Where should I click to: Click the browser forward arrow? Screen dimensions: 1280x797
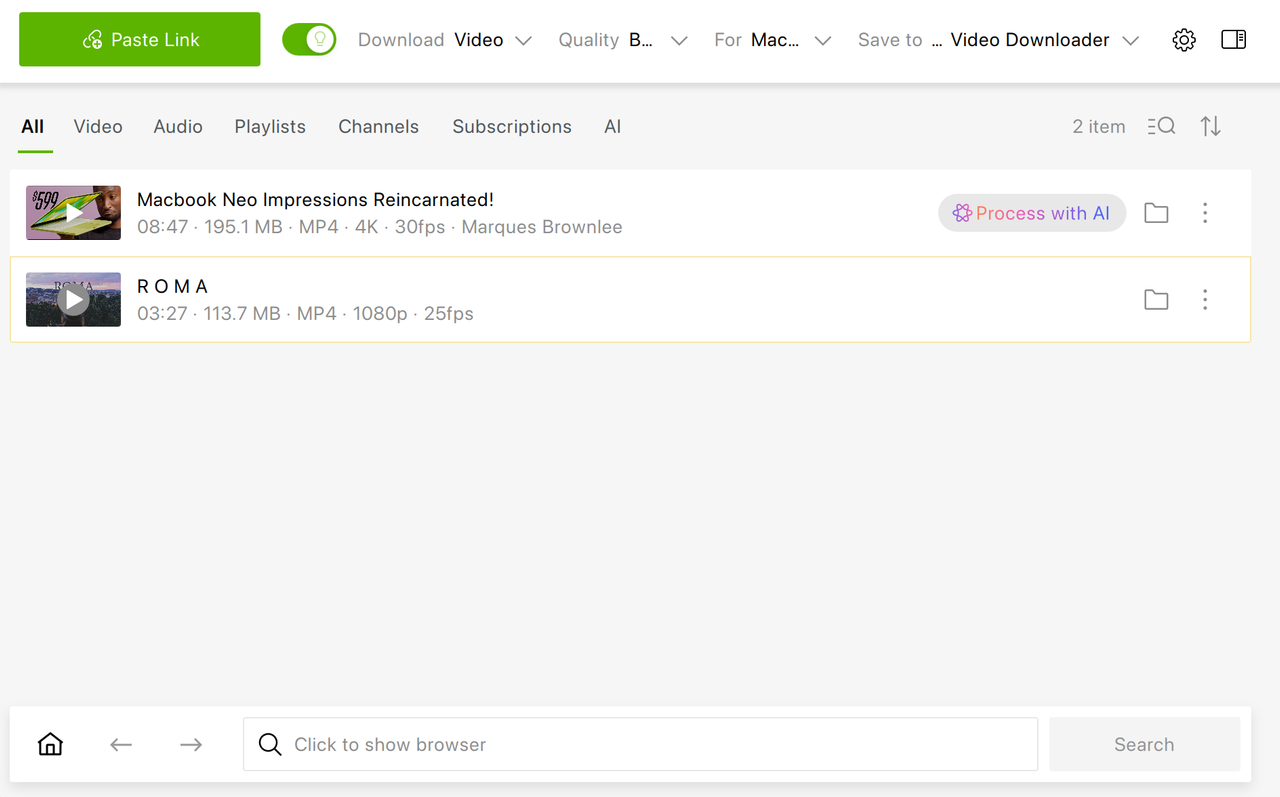pyautogui.click(x=191, y=744)
